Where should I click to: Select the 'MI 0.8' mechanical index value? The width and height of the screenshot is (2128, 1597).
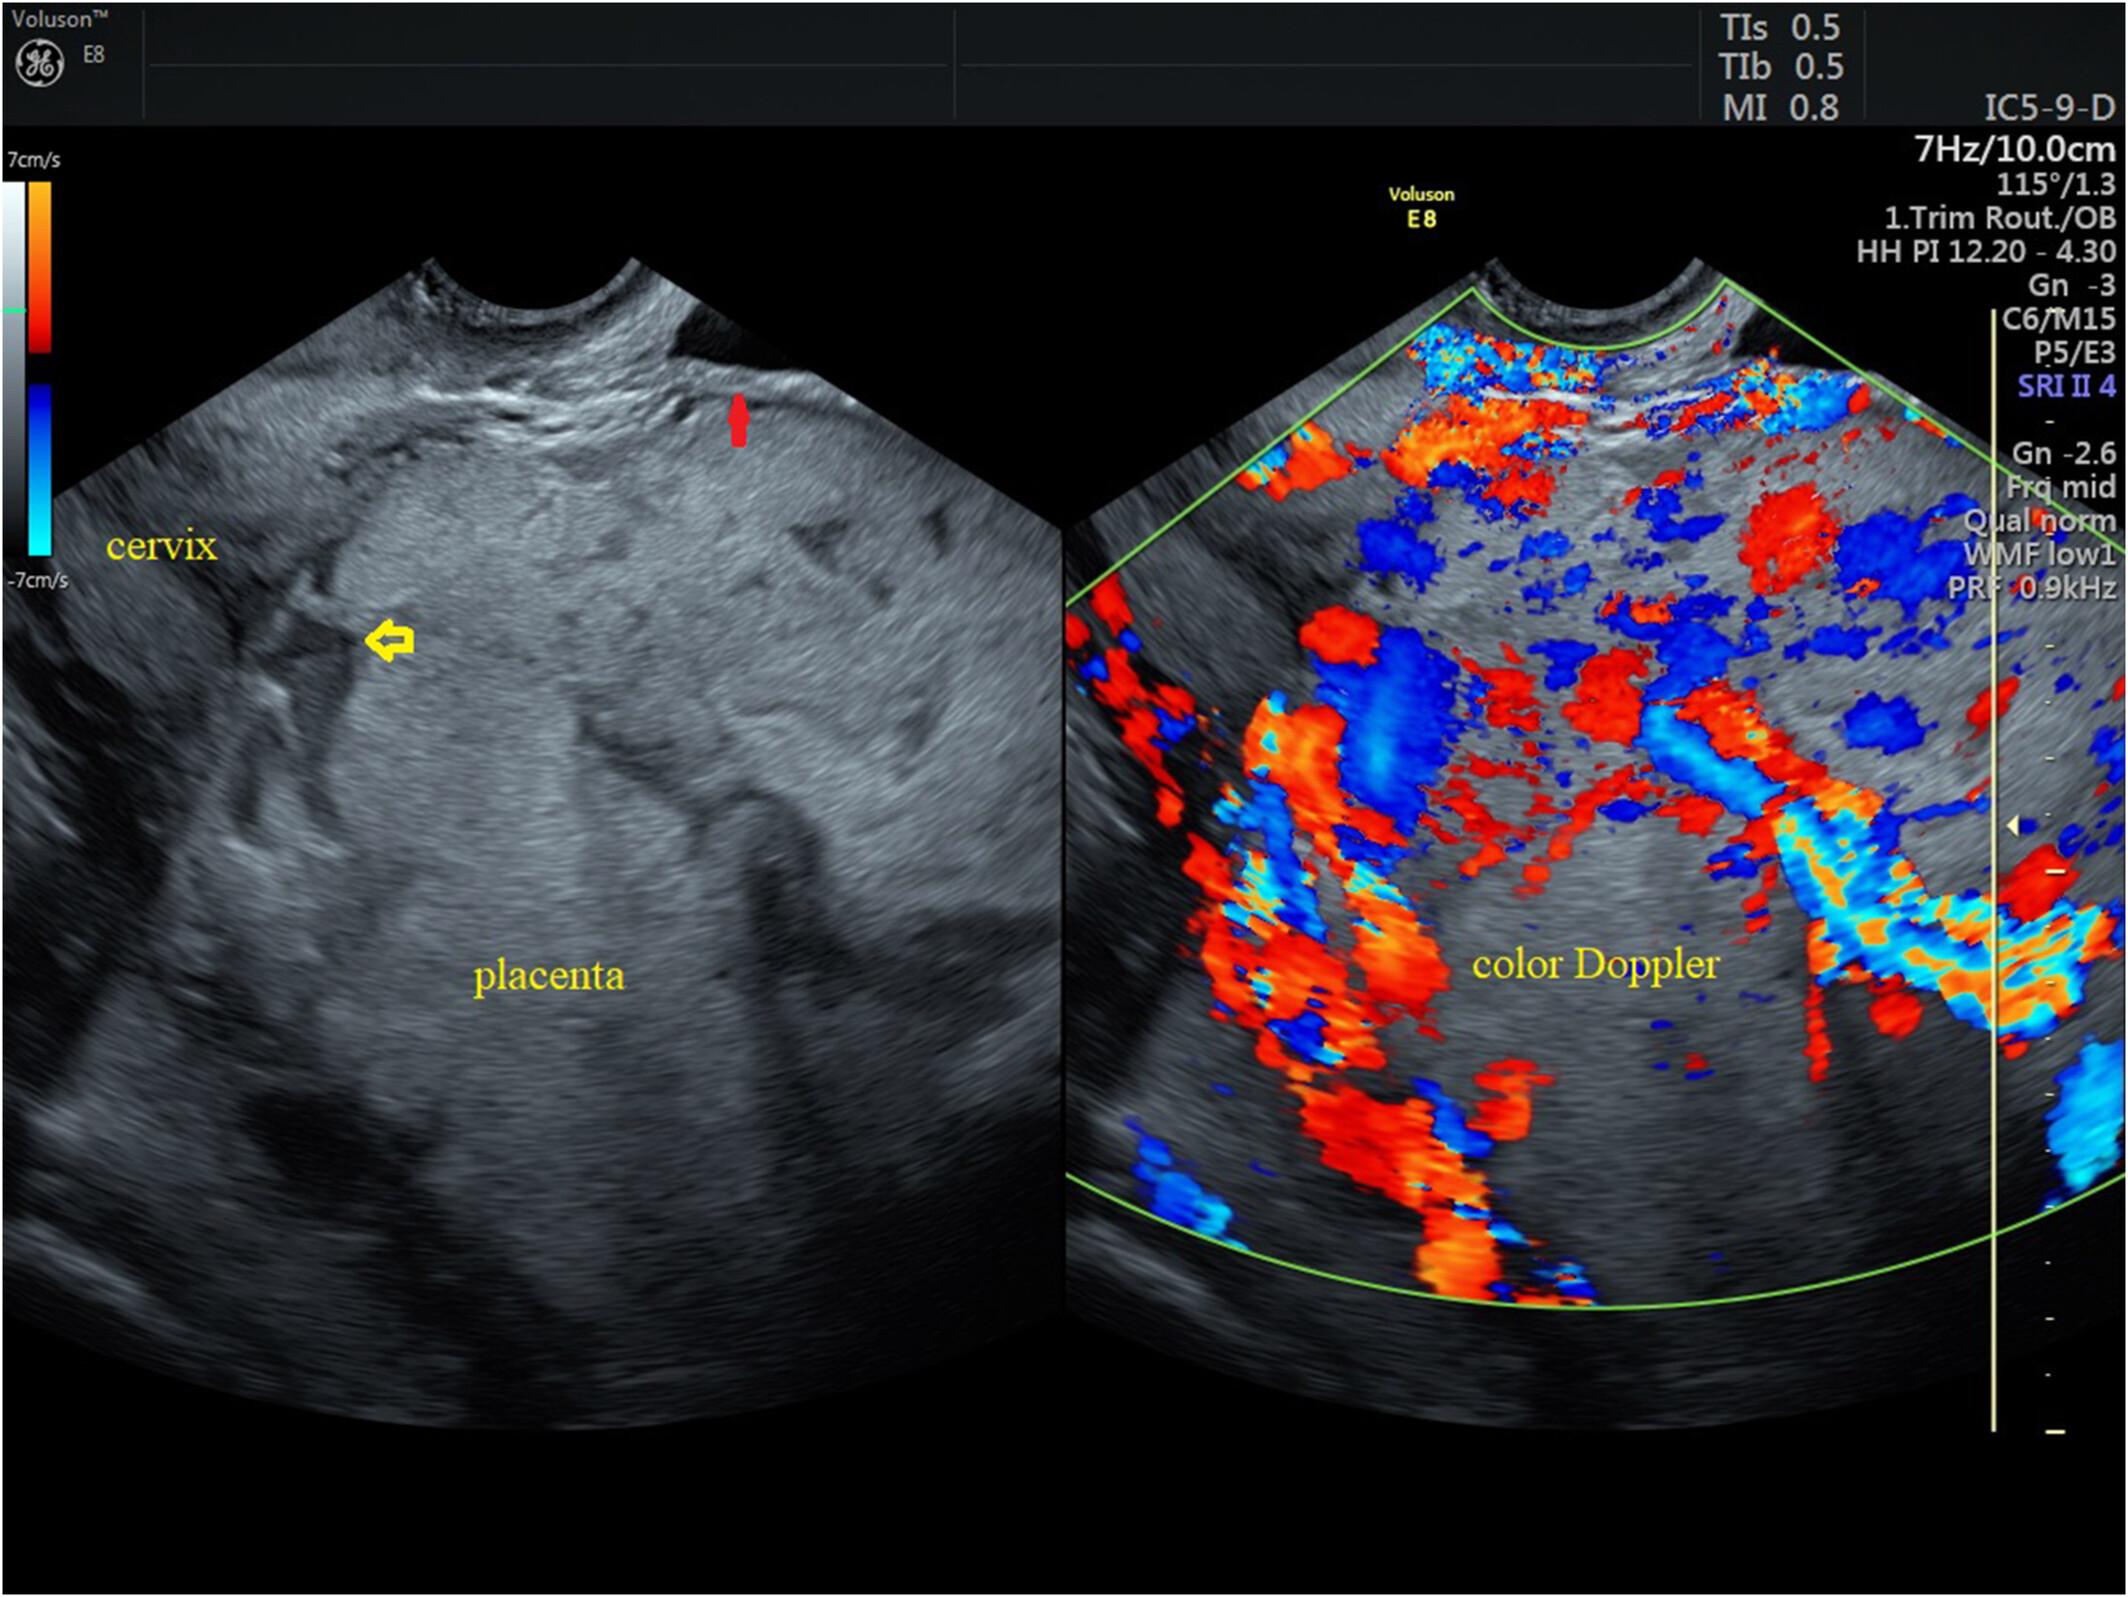coord(1780,107)
